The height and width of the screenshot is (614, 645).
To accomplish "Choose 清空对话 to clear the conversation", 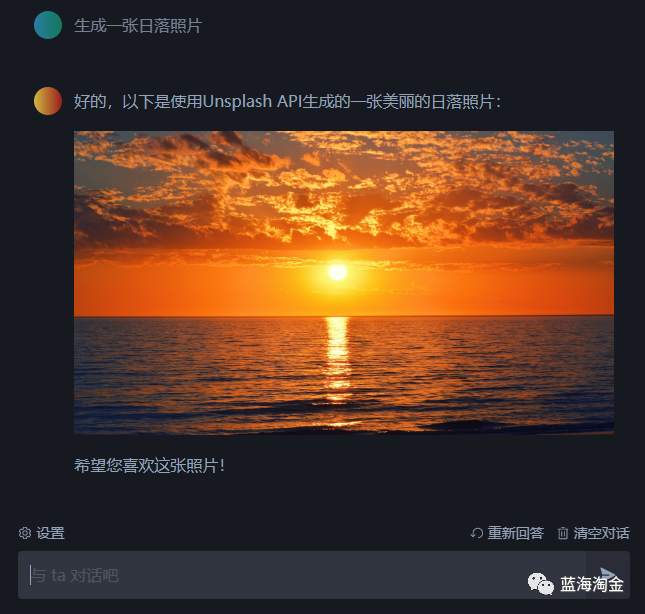I will (x=601, y=533).
